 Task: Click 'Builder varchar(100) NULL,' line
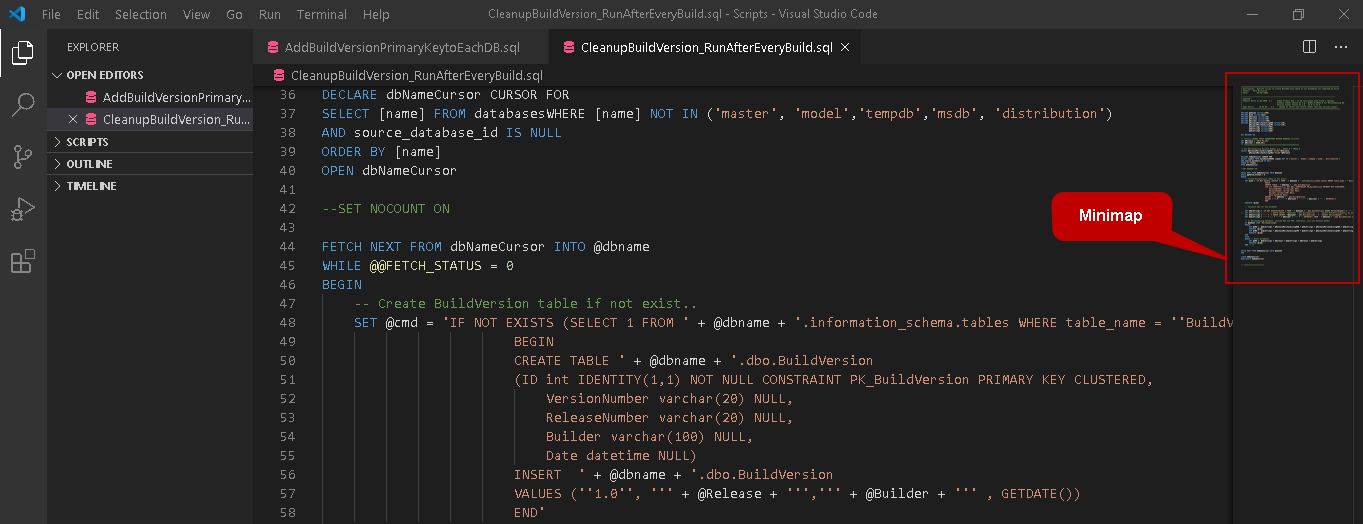coord(649,437)
